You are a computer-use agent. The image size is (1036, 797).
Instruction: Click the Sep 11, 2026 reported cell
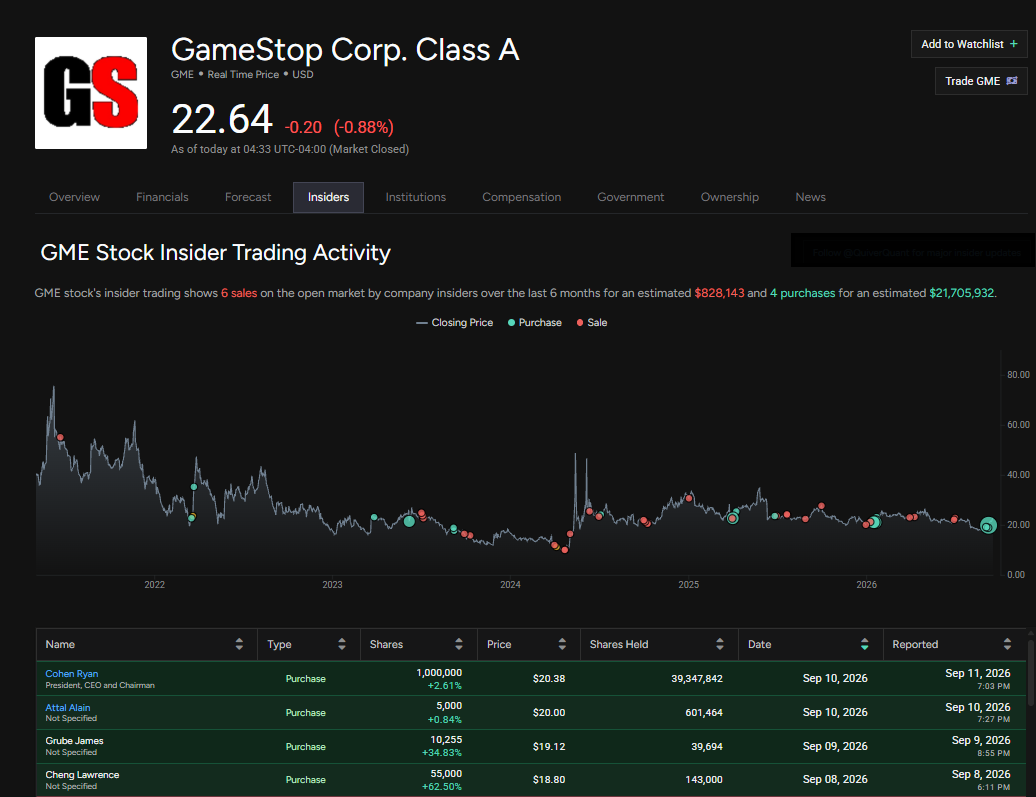(977, 673)
